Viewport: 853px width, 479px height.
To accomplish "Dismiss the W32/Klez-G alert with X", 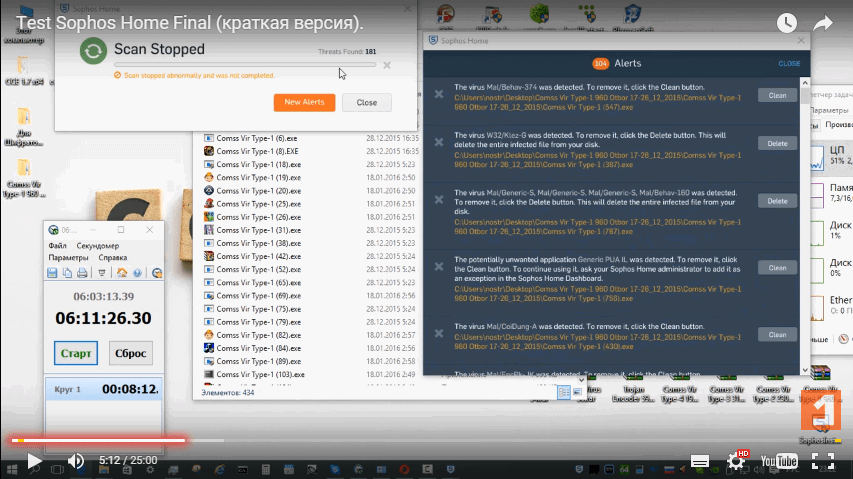I will click(439, 142).
